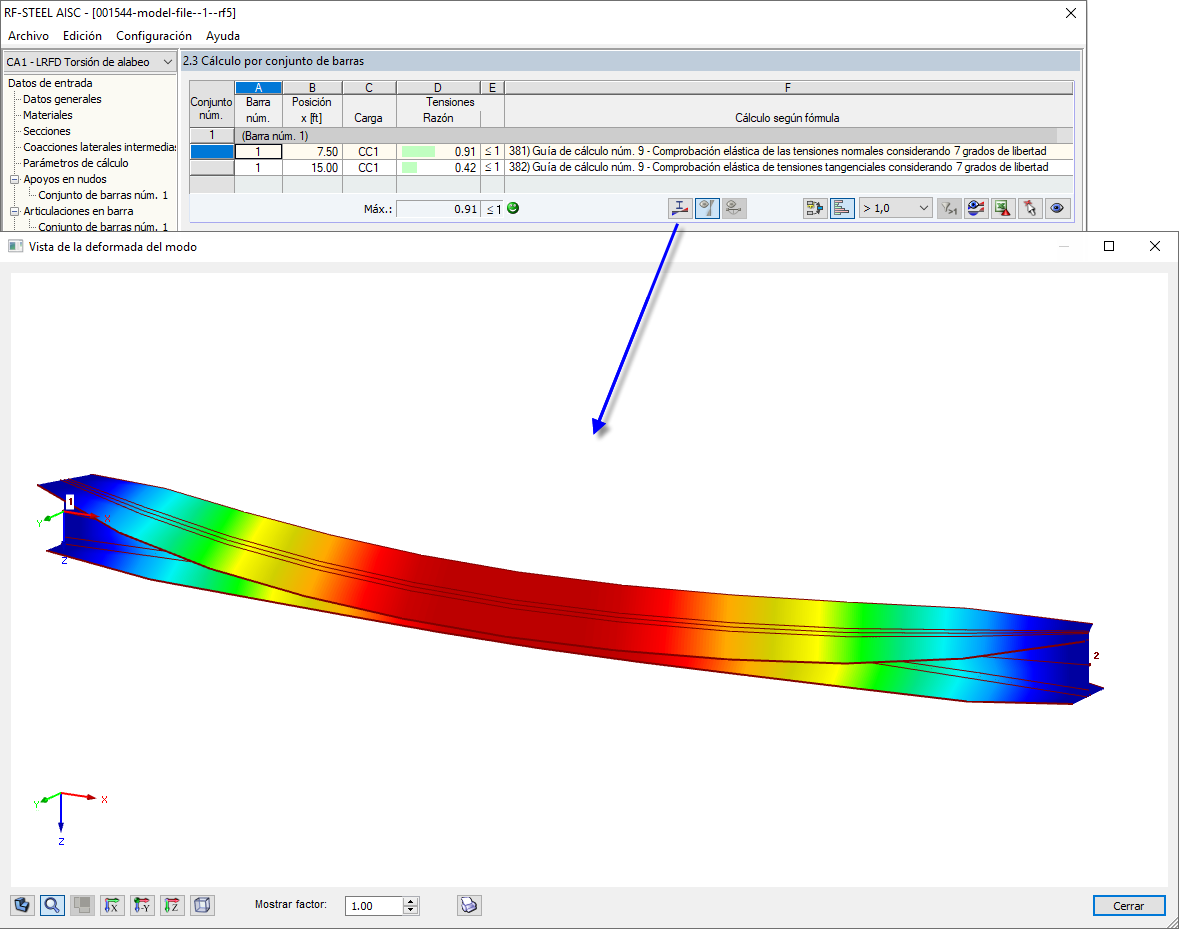Open the CA1 - LRFD Torsión de alabeo dropdown

[89, 62]
